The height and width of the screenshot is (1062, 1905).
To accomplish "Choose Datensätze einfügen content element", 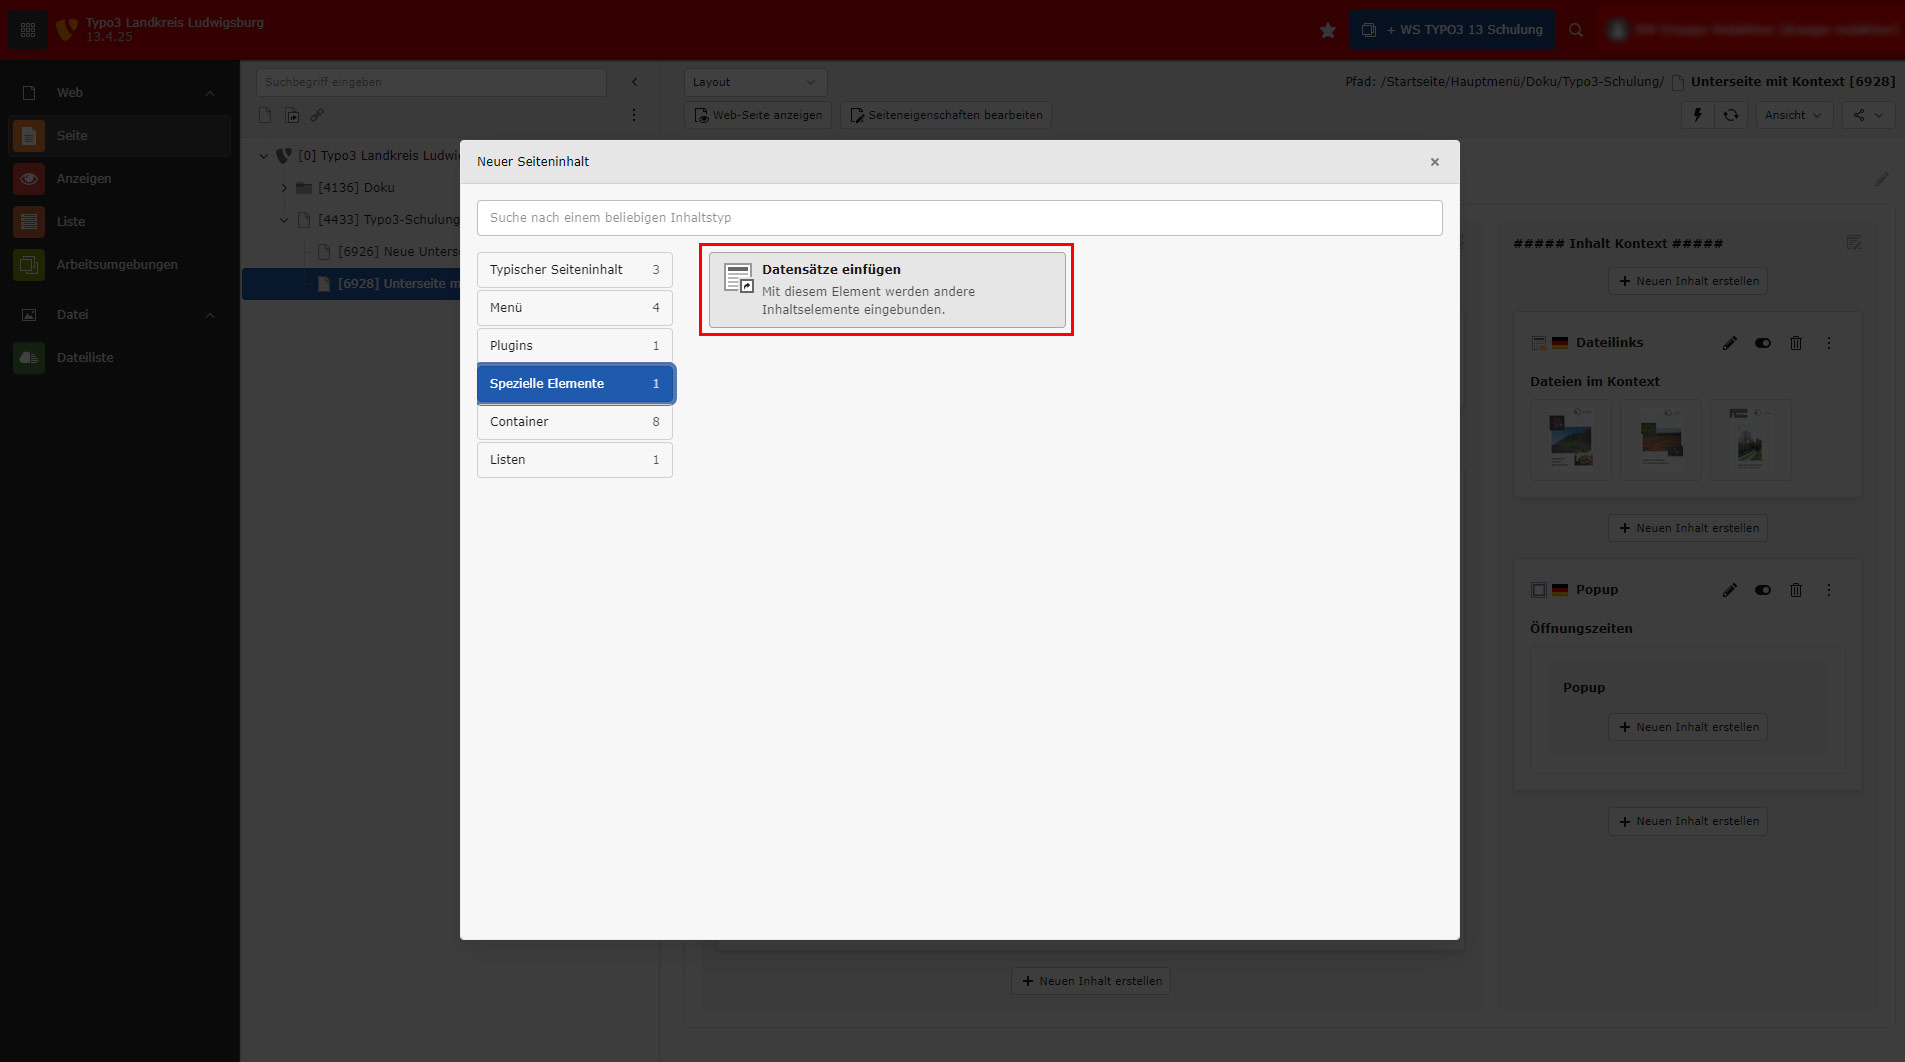I will (886, 290).
